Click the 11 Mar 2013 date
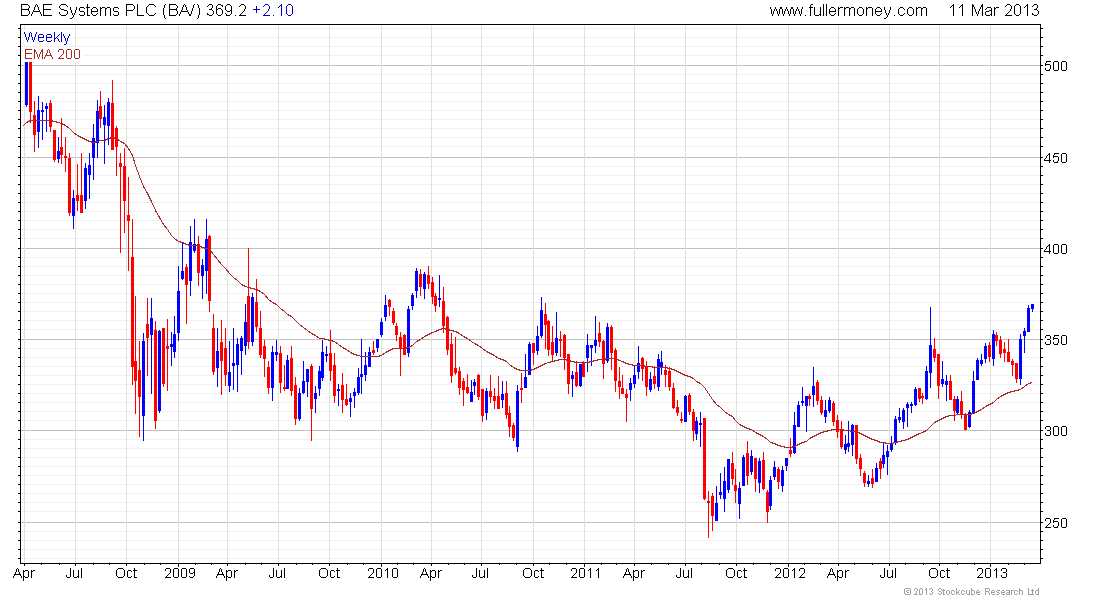The height and width of the screenshot is (600, 1100). [x=994, y=11]
